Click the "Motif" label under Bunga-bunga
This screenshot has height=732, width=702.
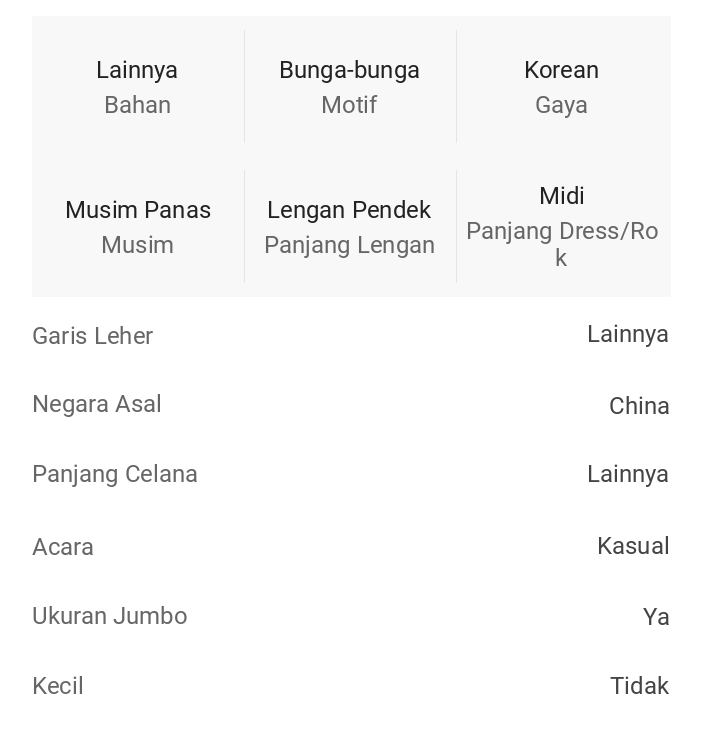tap(349, 105)
